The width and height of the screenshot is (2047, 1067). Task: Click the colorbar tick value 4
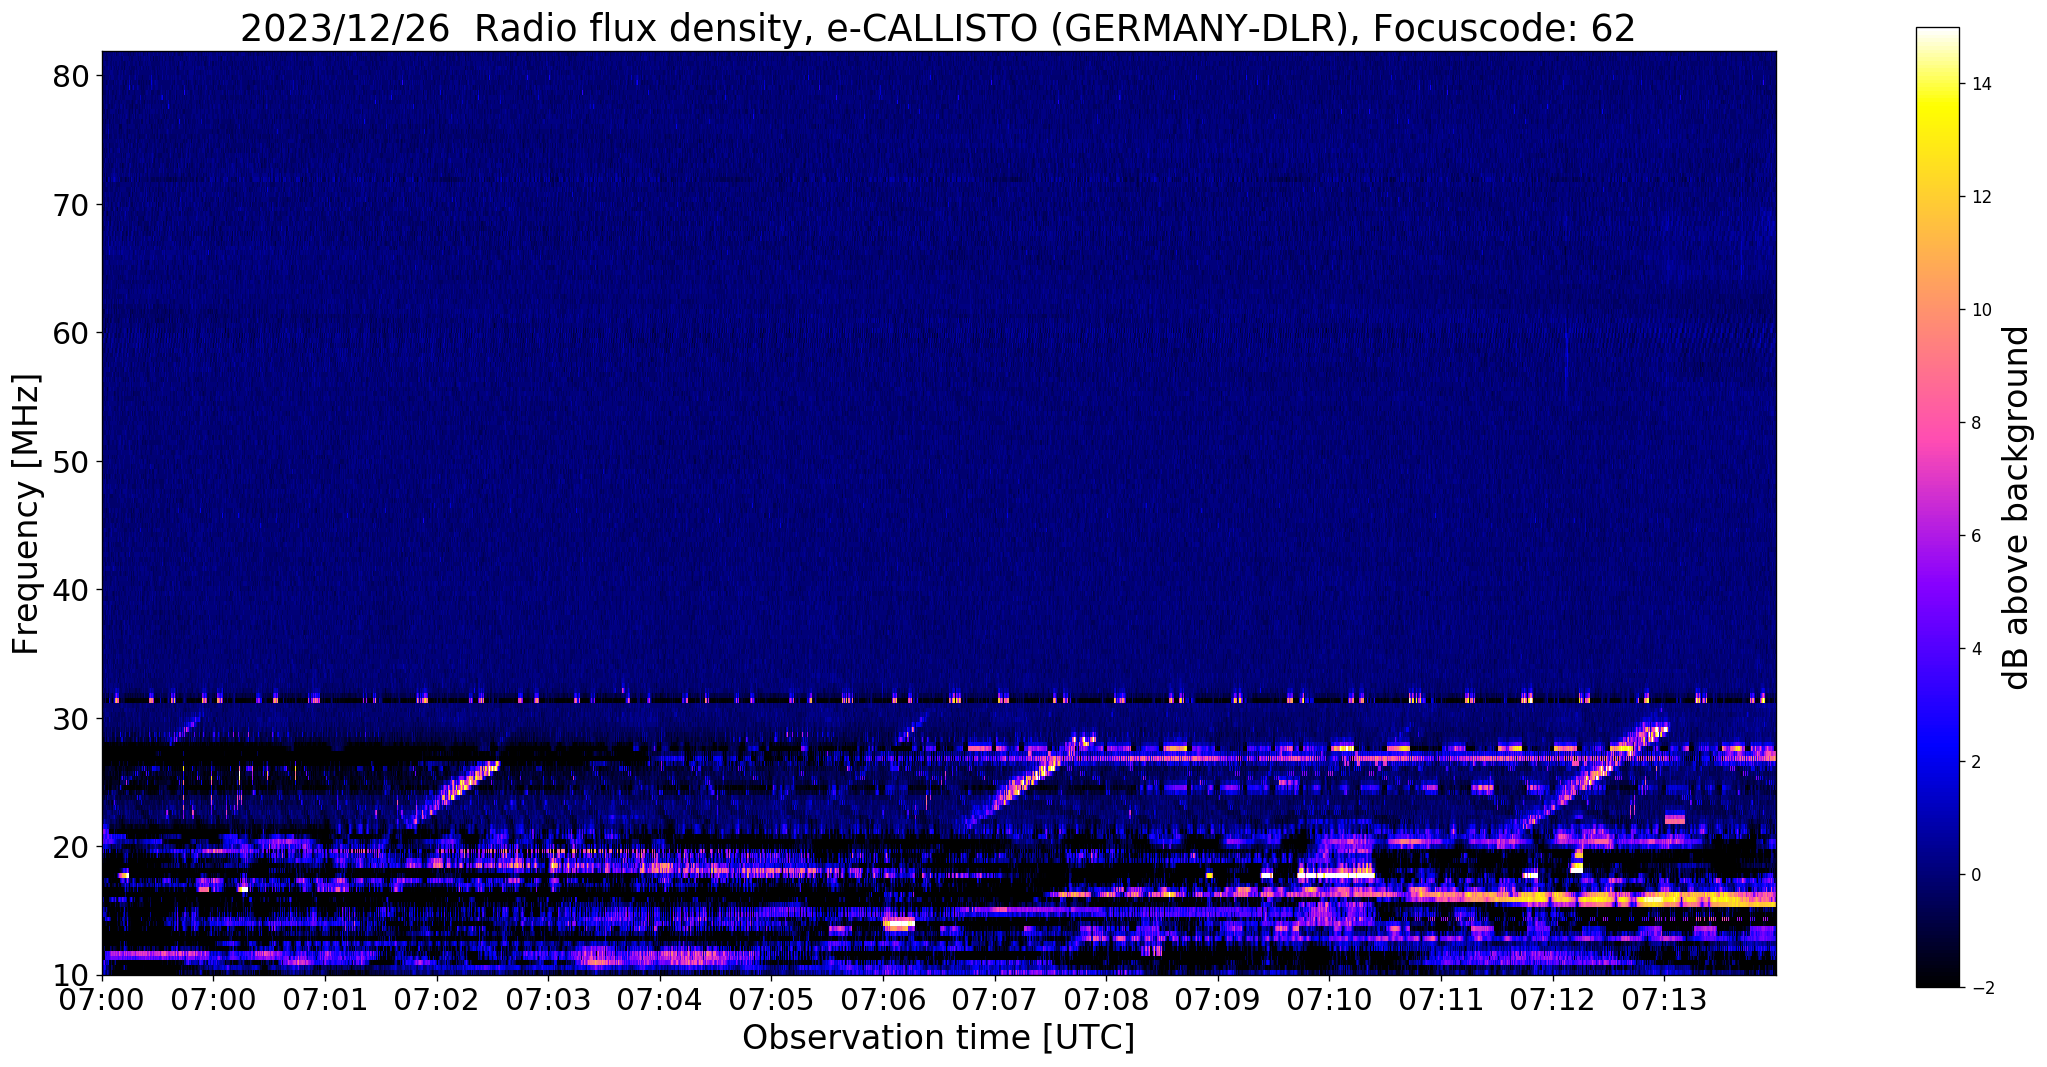click(x=1975, y=649)
